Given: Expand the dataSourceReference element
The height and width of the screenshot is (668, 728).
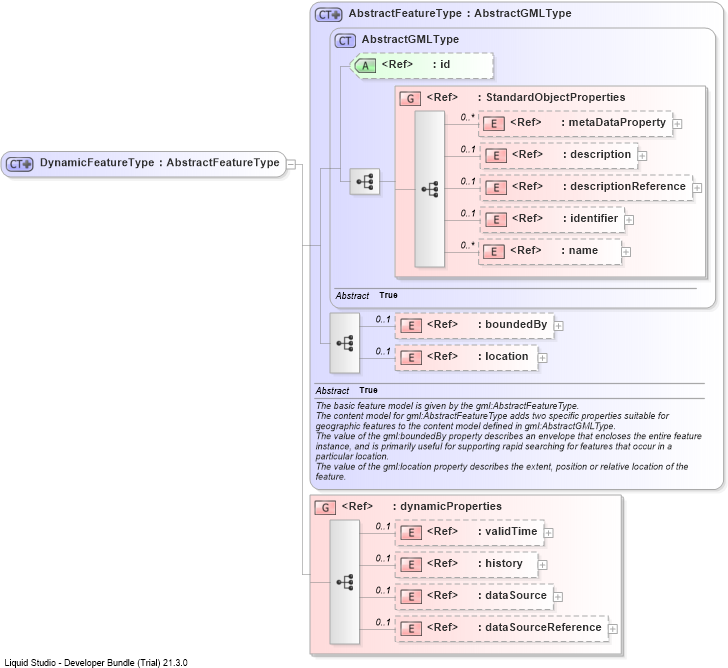Looking at the screenshot, I should coord(613,629).
